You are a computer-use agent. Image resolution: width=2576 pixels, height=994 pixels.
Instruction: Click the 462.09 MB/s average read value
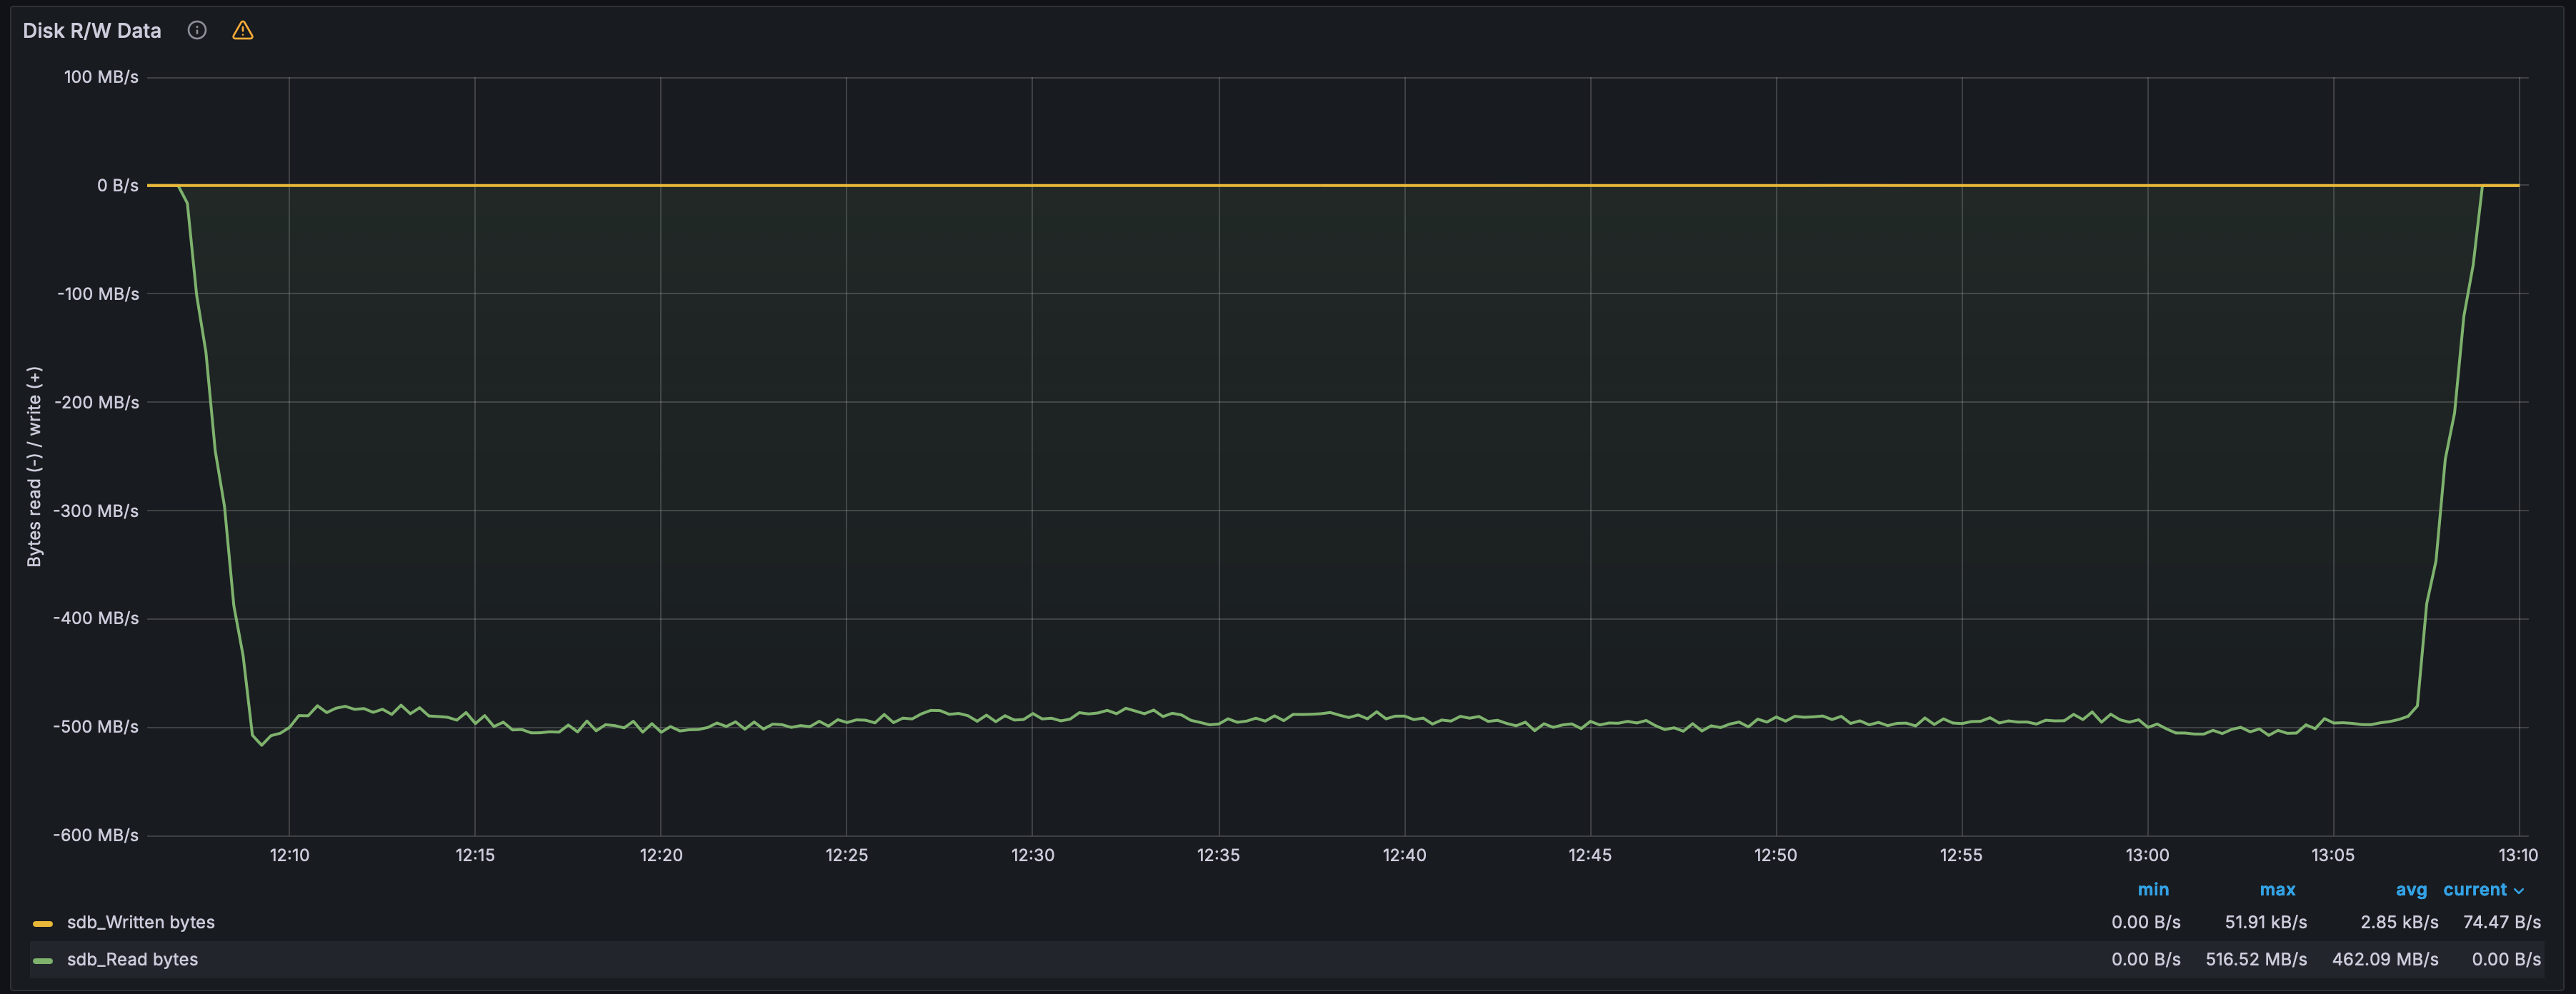(2385, 959)
